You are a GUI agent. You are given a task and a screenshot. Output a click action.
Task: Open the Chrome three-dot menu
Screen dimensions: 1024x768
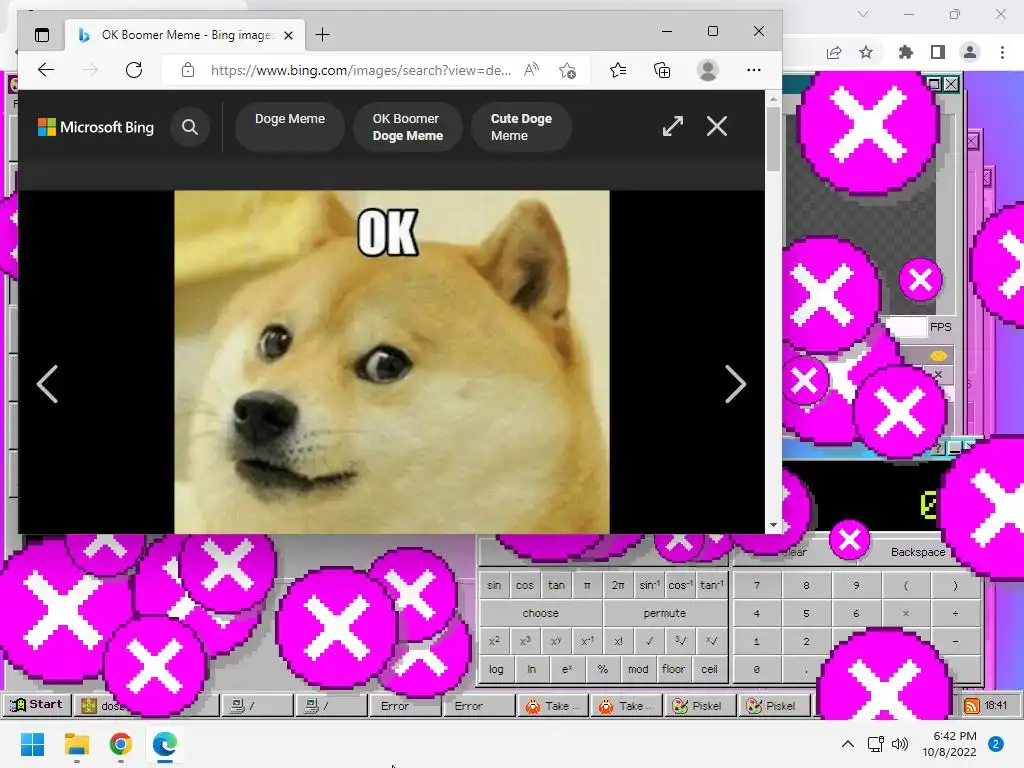(1002, 52)
